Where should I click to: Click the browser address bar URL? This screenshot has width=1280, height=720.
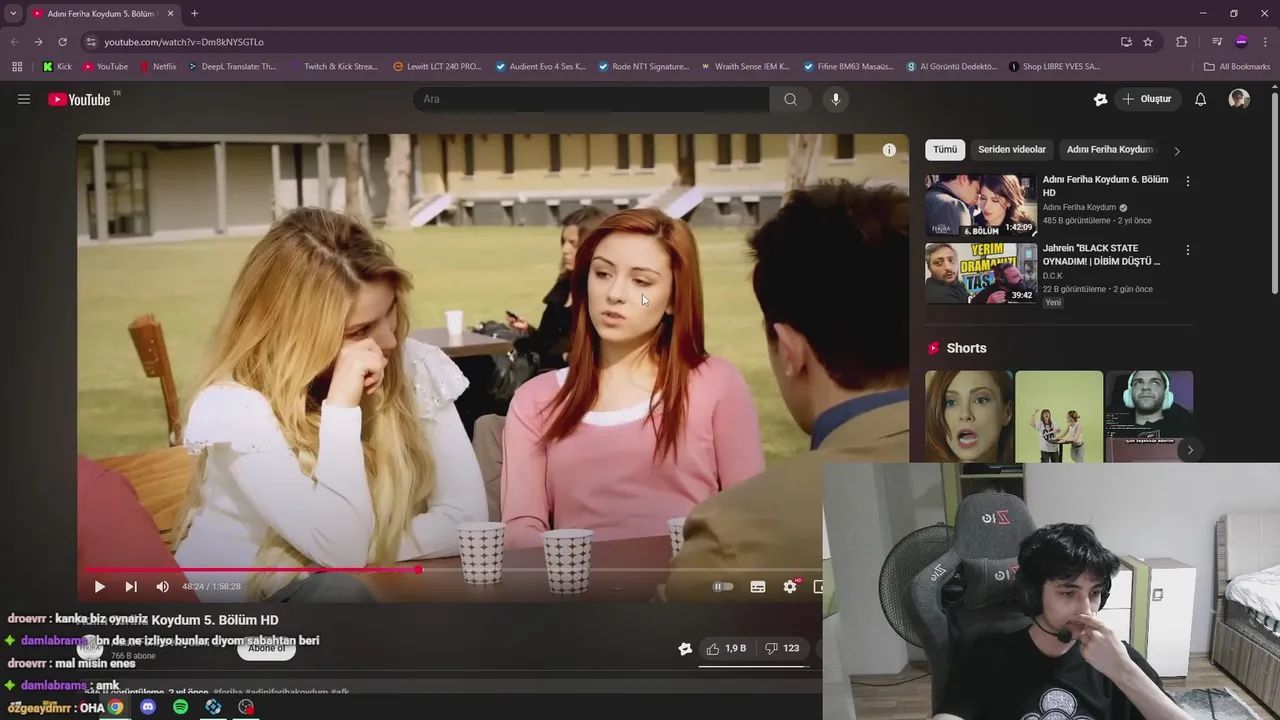[184, 42]
